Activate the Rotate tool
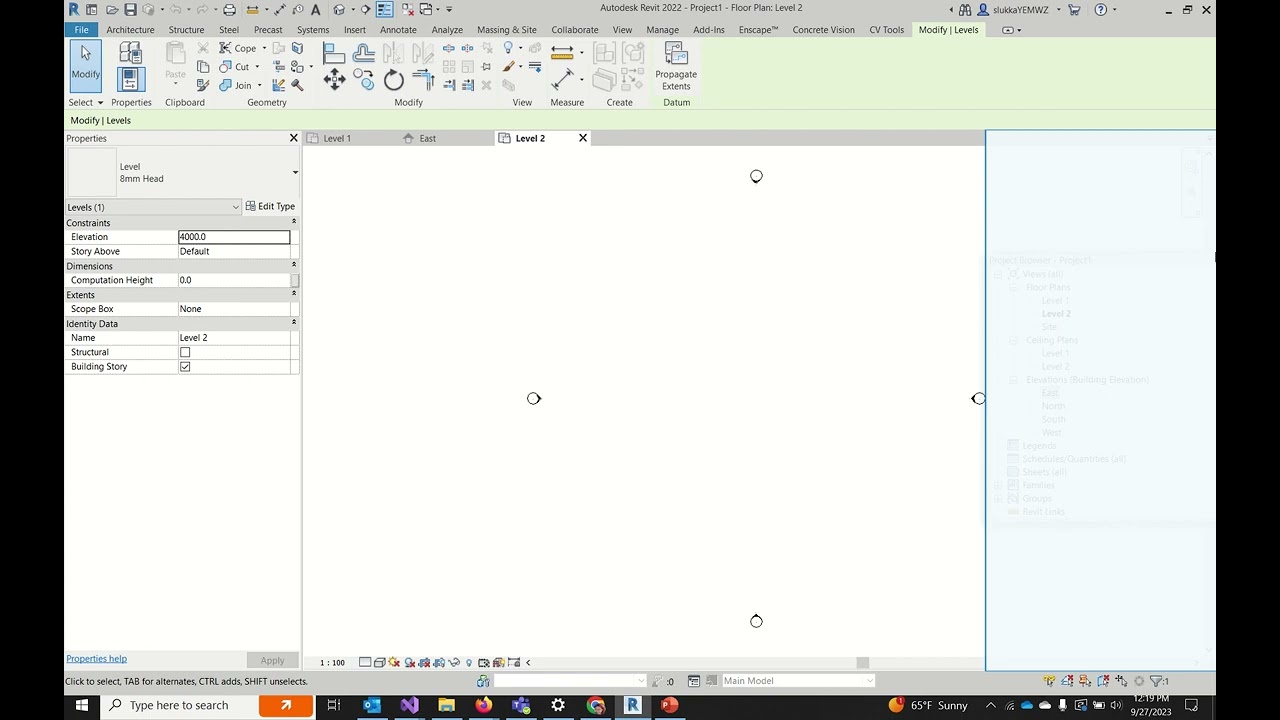The width and height of the screenshot is (1280, 720). pos(394,80)
